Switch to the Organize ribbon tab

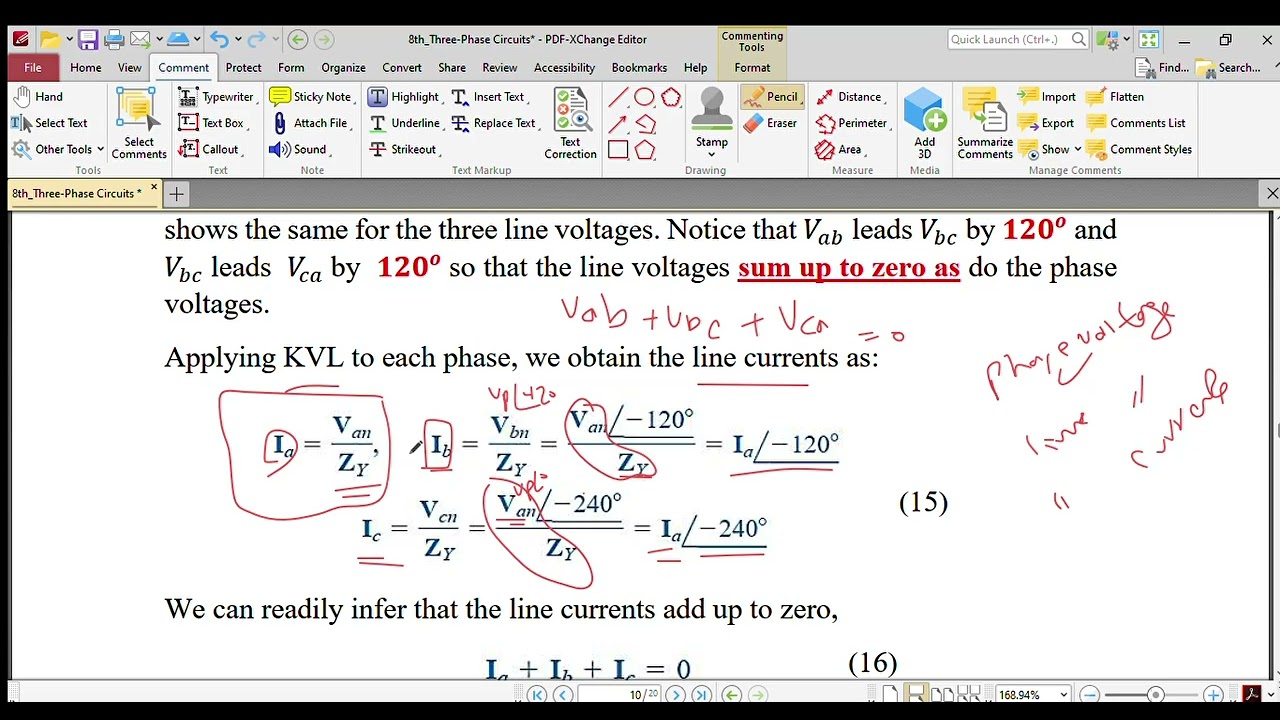[x=343, y=67]
